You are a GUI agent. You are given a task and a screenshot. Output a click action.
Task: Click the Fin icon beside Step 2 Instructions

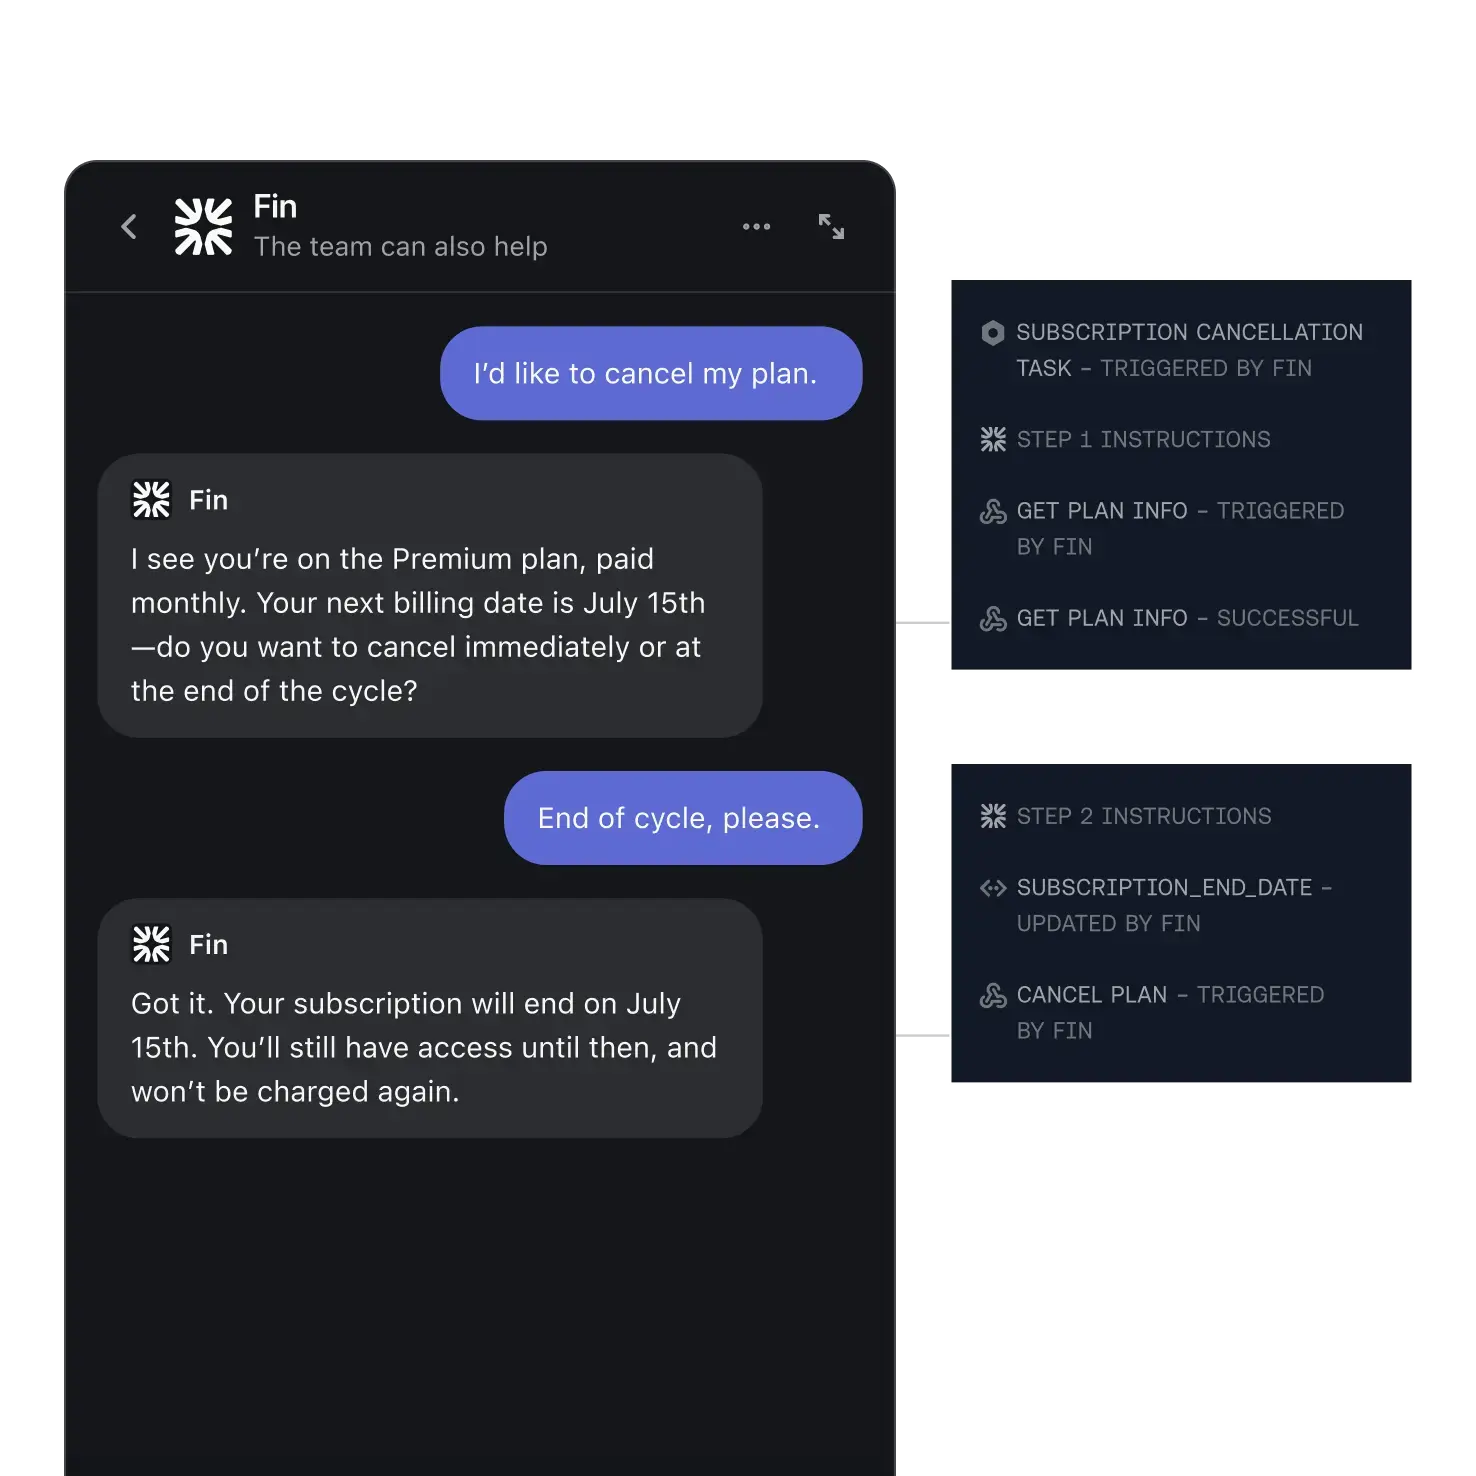click(x=992, y=816)
